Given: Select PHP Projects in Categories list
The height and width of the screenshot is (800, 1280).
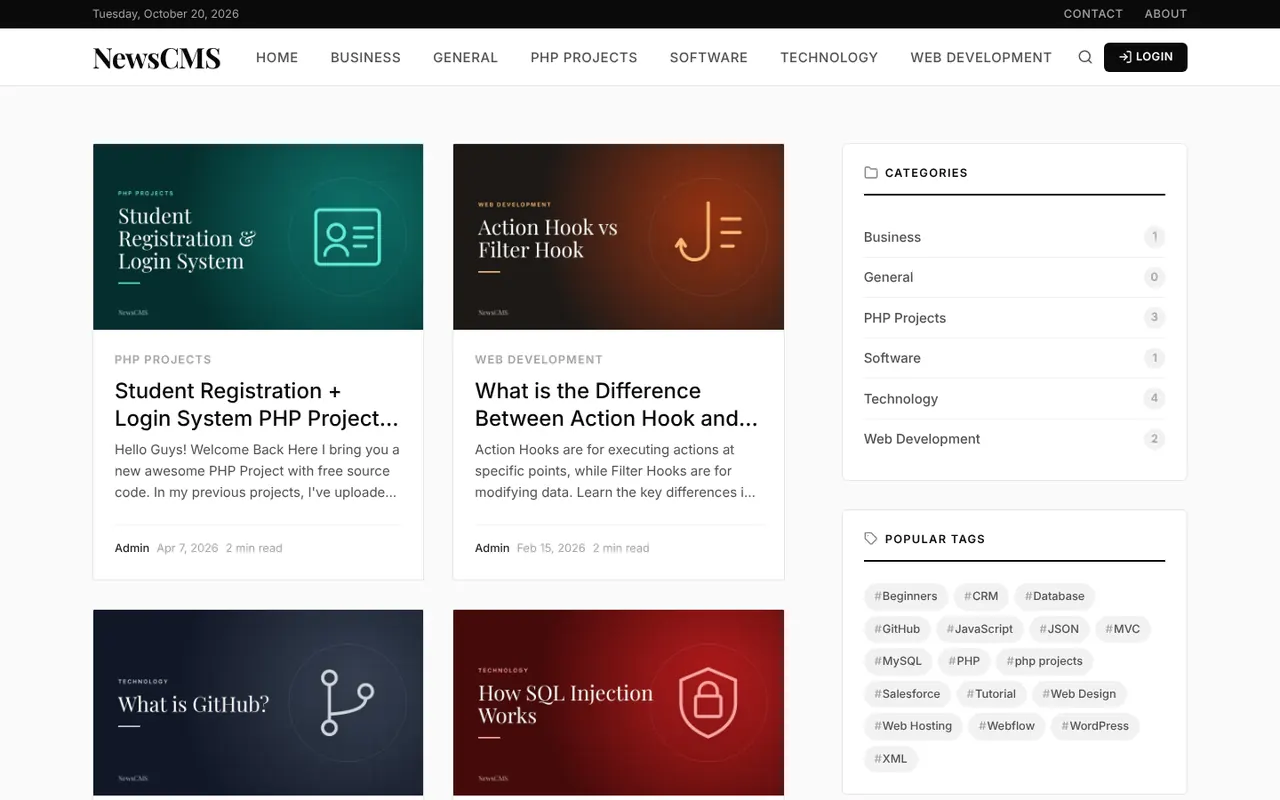Looking at the screenshot, I should pyautogui.click(x=1014, y=318).
